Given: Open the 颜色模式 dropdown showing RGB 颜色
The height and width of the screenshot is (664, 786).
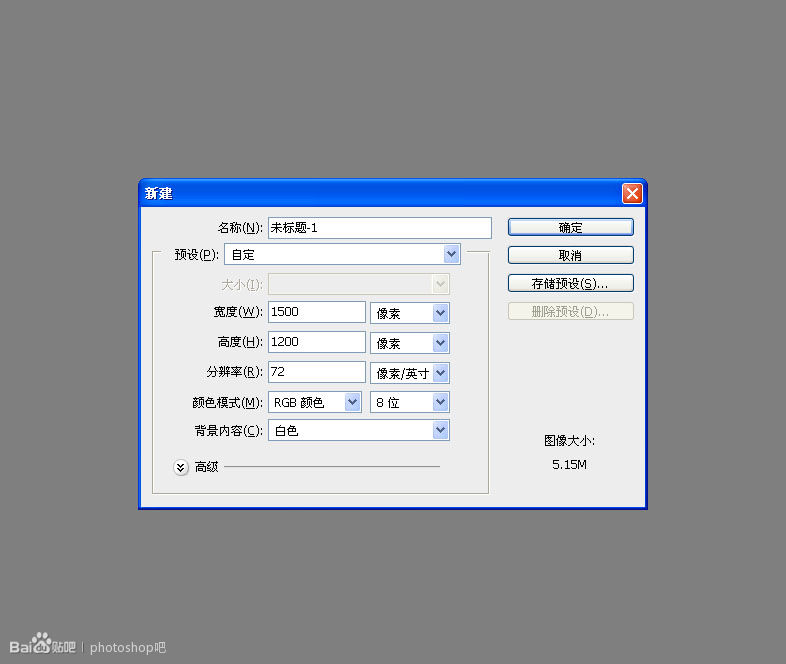Looking at the screenshot, I should click(315, 402).
